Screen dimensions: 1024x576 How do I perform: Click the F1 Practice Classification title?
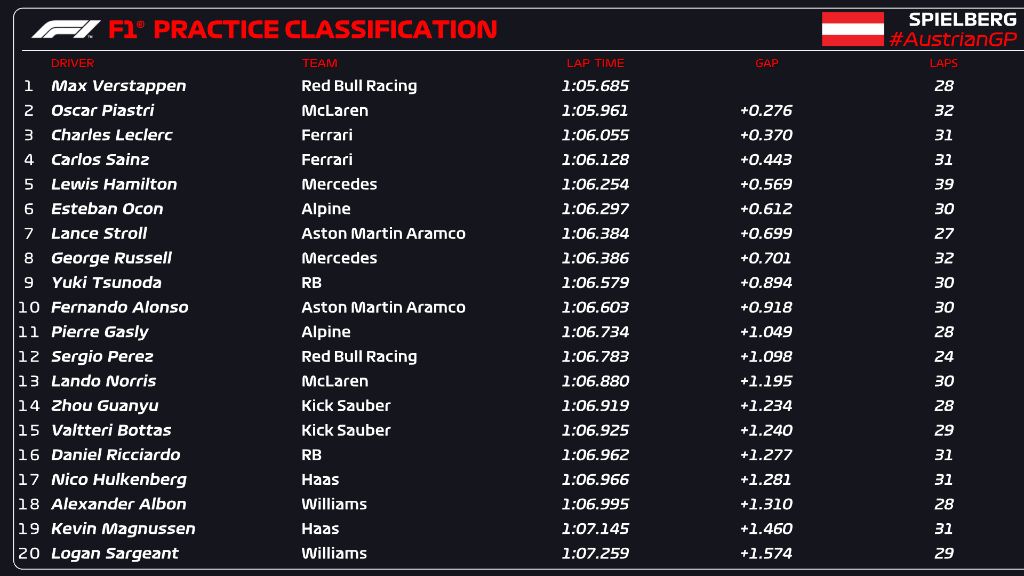click(302, 30)
